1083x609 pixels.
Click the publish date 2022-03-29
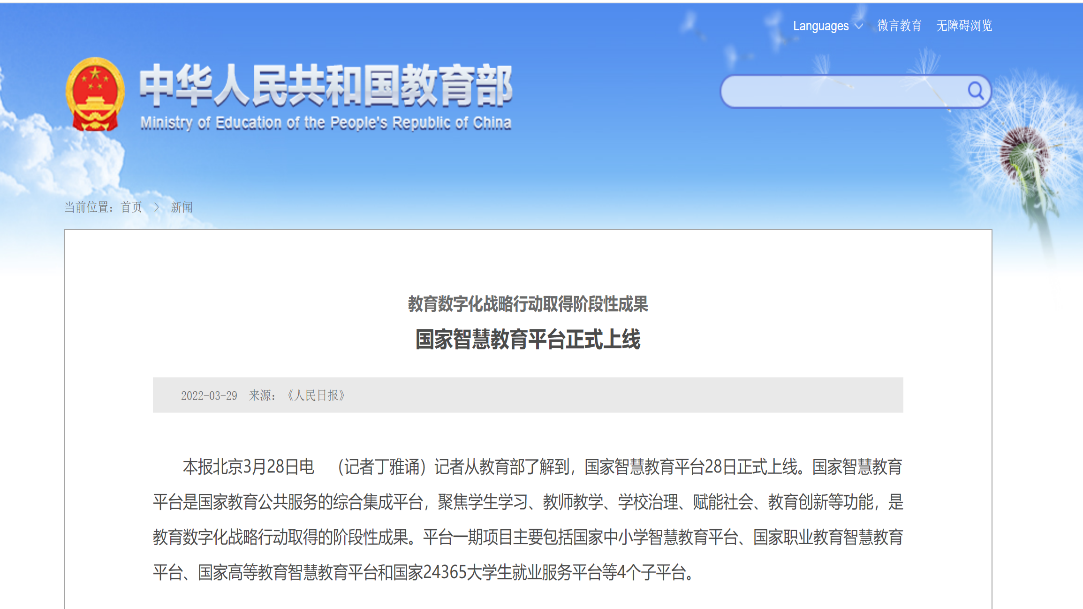[209, 395]
